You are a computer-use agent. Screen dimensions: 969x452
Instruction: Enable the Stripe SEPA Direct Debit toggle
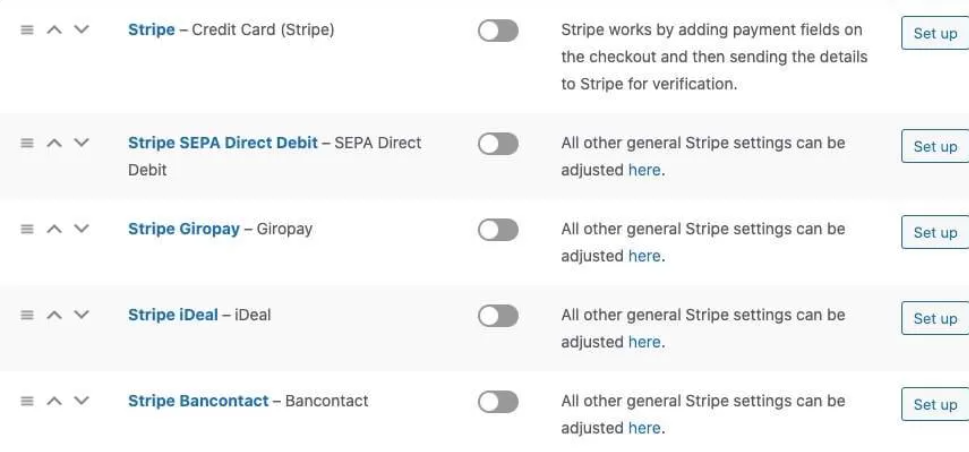click(498, 144)
